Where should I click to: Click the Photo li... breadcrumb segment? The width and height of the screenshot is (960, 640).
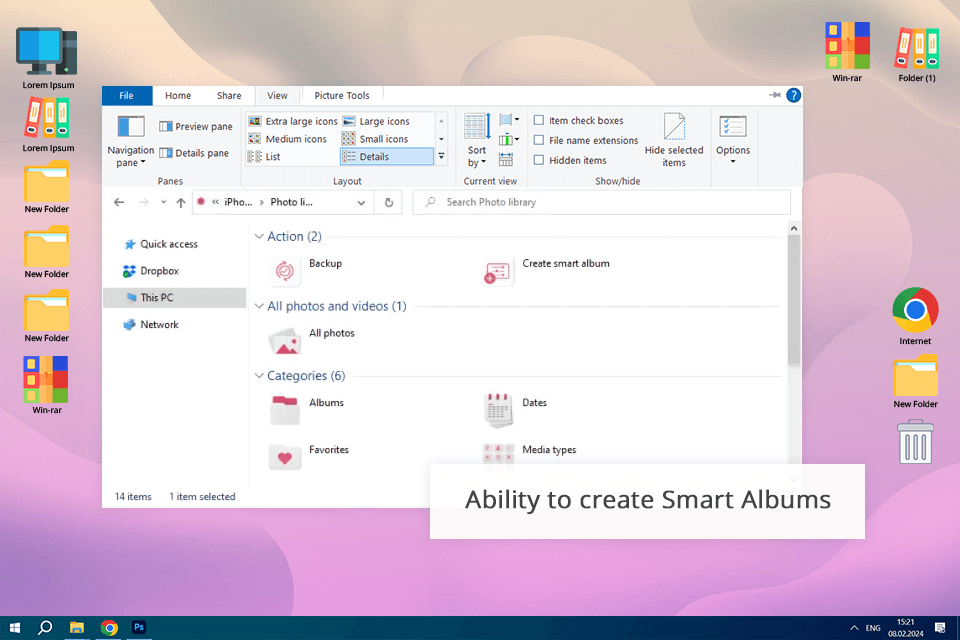point(291,202)
